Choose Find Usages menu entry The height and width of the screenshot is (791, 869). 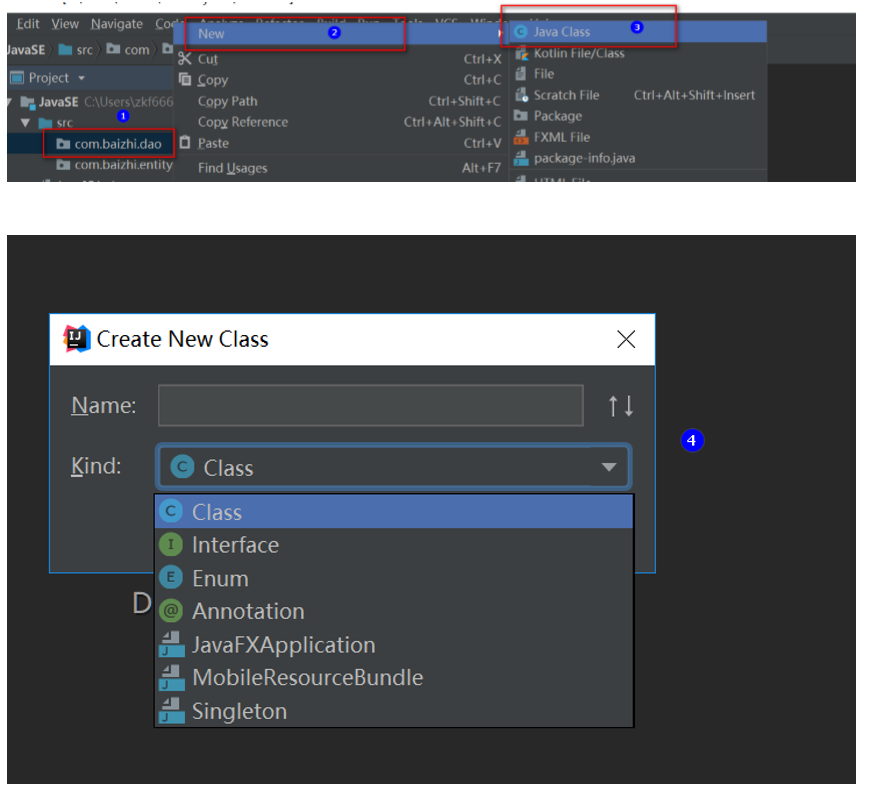(x=342, y=167)
